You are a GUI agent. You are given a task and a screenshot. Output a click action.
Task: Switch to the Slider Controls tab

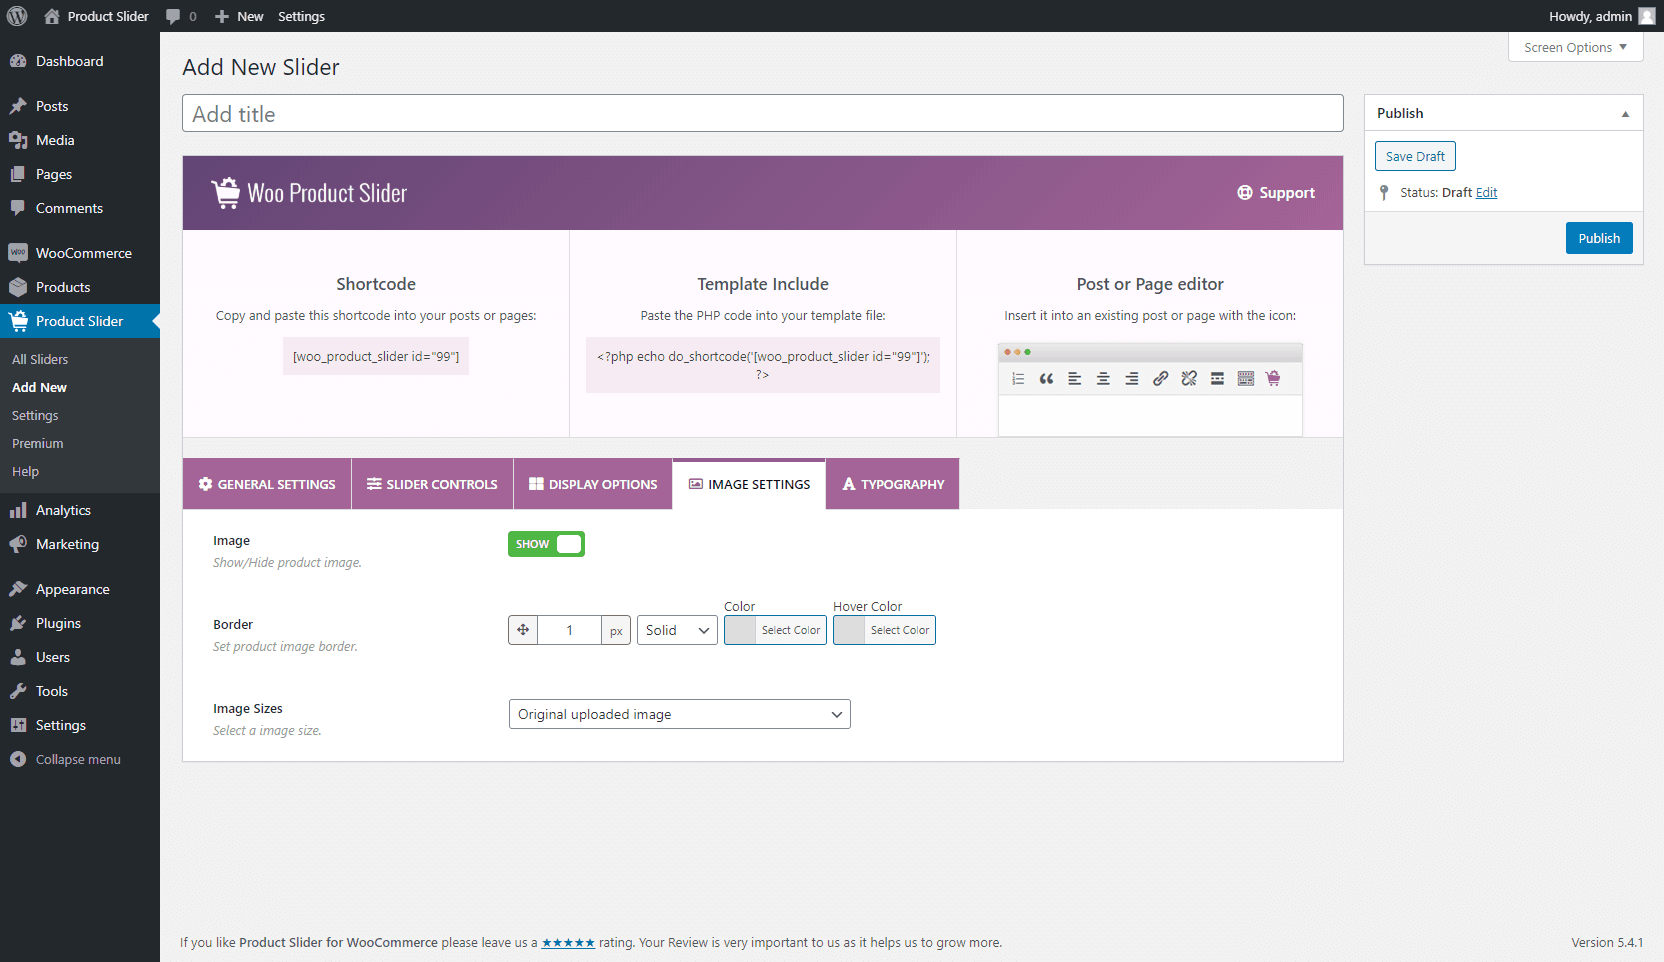[x=432, y=484]
